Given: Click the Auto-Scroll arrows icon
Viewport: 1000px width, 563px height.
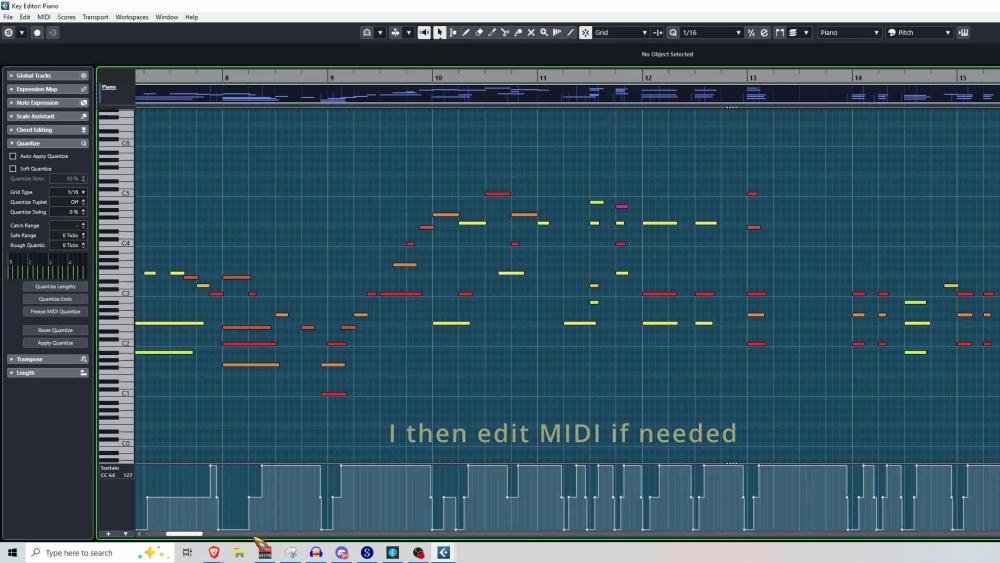Looking at the screenshot, I should click(x=395, y=33).
